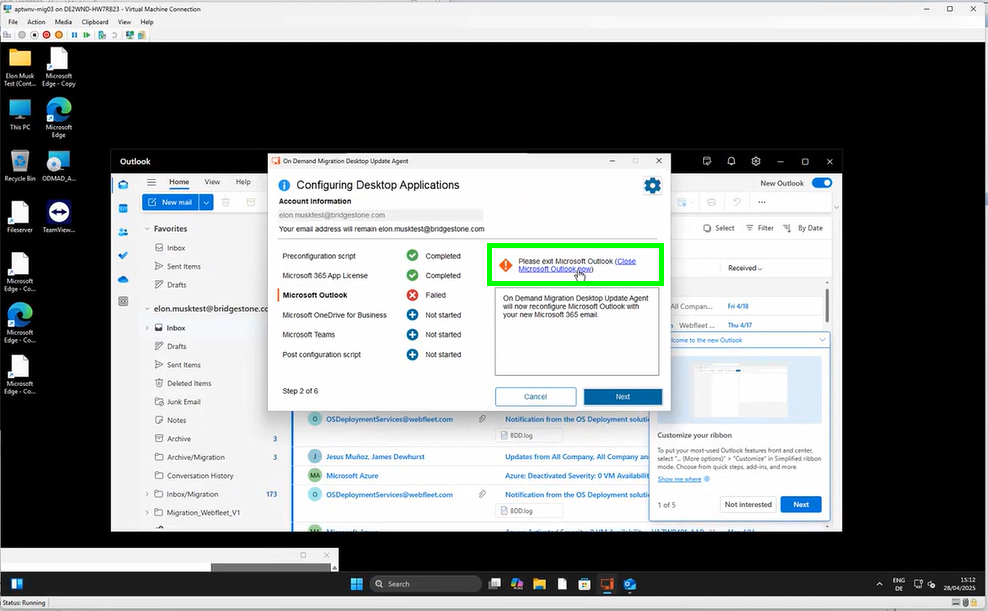This screenshot has width=988, height=611.
Task: Open More apps grid in Outlook app bar
Action: (x=124, y=302)
